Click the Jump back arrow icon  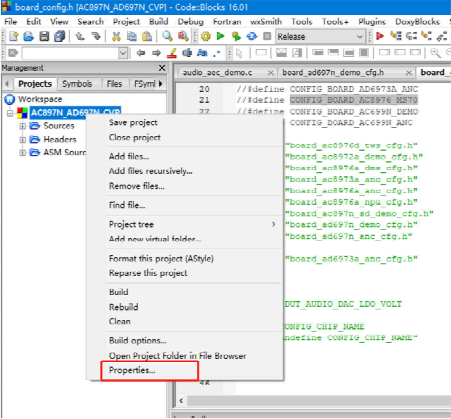pyautogui.click(x=141, y=53)
